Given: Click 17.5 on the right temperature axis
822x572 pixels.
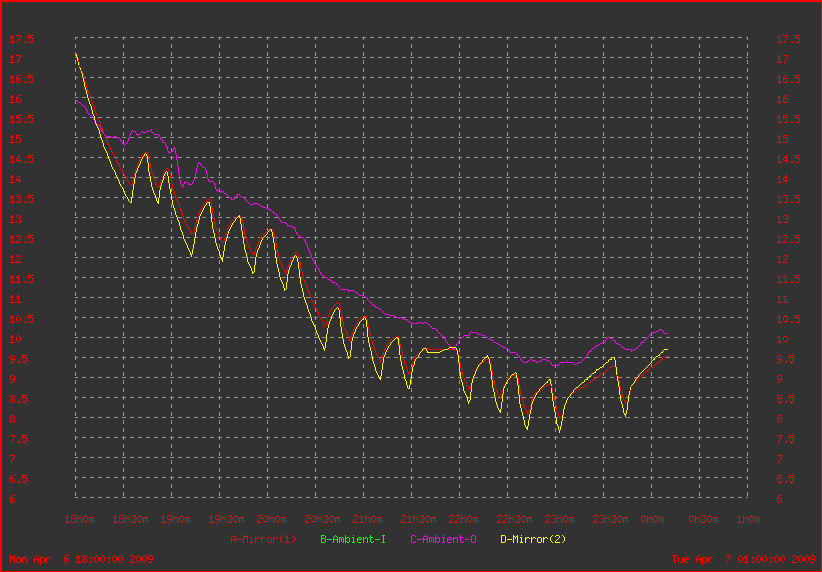Looking at the screenshot, I should pyautogui.click(x=788, y=39).
